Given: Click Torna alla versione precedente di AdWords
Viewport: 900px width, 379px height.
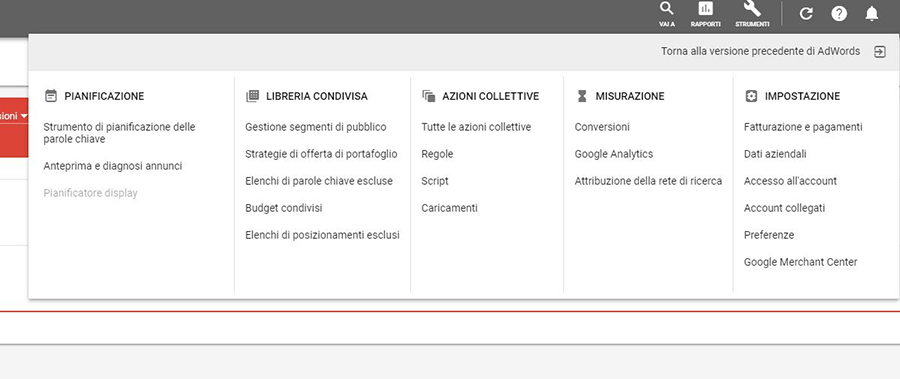Looking at the screenshot, I should tap(761, 51).
